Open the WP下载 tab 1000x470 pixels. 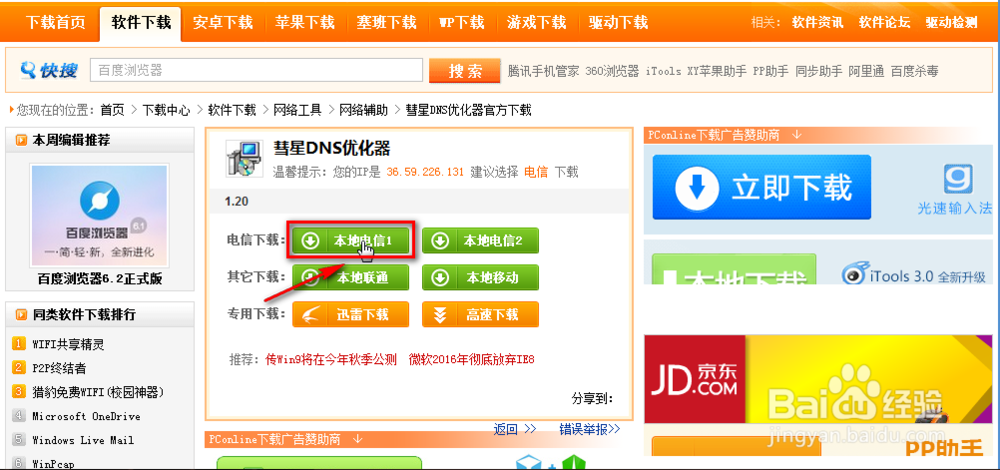[462, 23]
